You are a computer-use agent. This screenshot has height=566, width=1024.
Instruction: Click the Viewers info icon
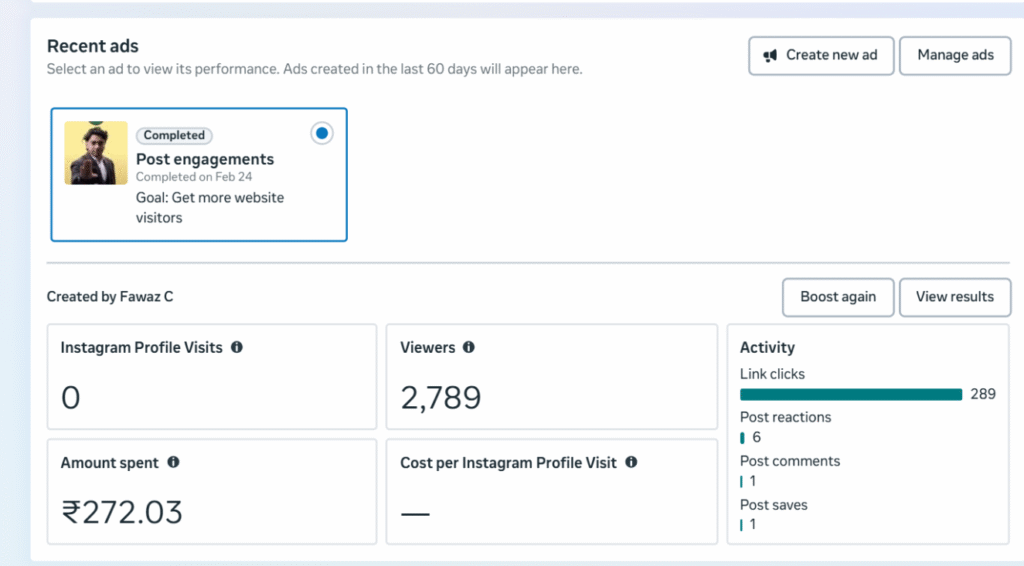point(469,347)
